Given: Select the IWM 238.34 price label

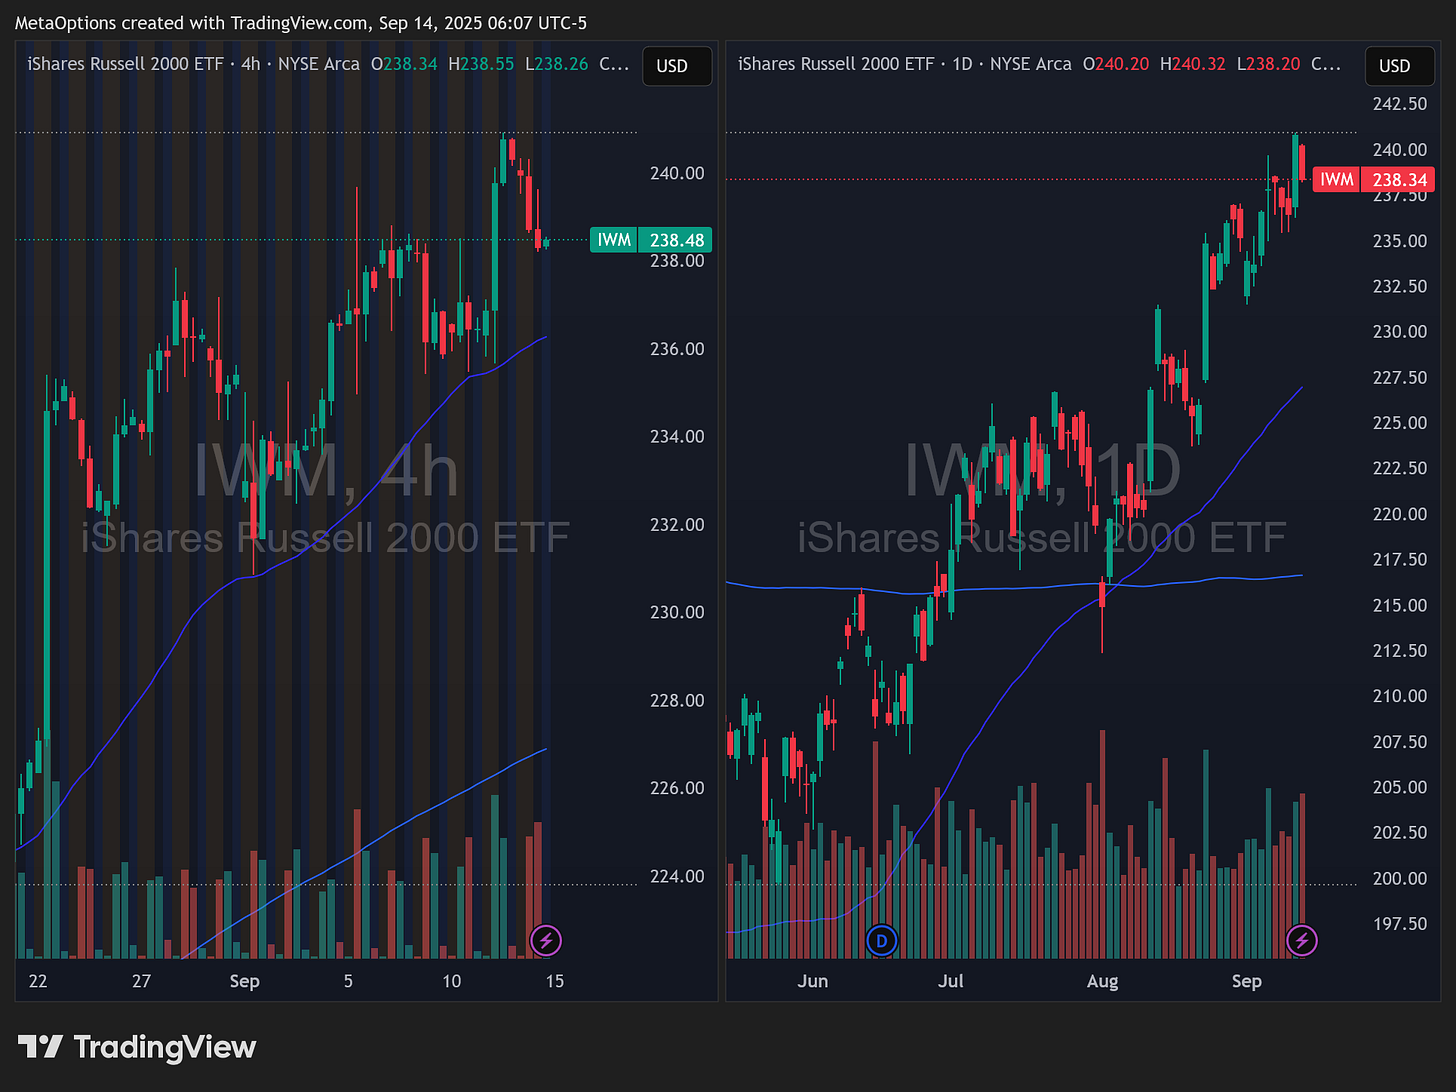Looking at the screenshot, I should [1374, 180].
